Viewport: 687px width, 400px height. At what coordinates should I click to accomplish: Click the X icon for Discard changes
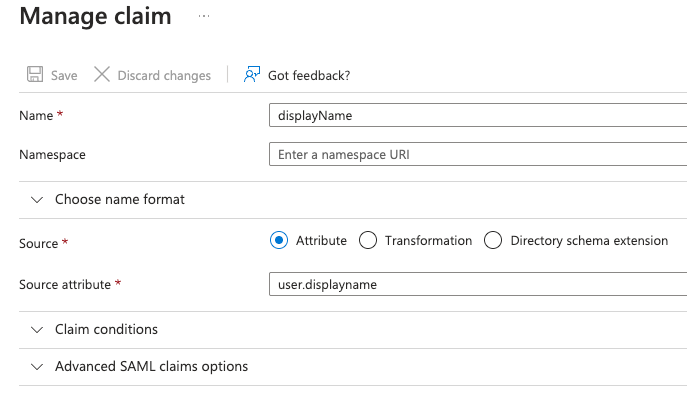click(101, 75)
